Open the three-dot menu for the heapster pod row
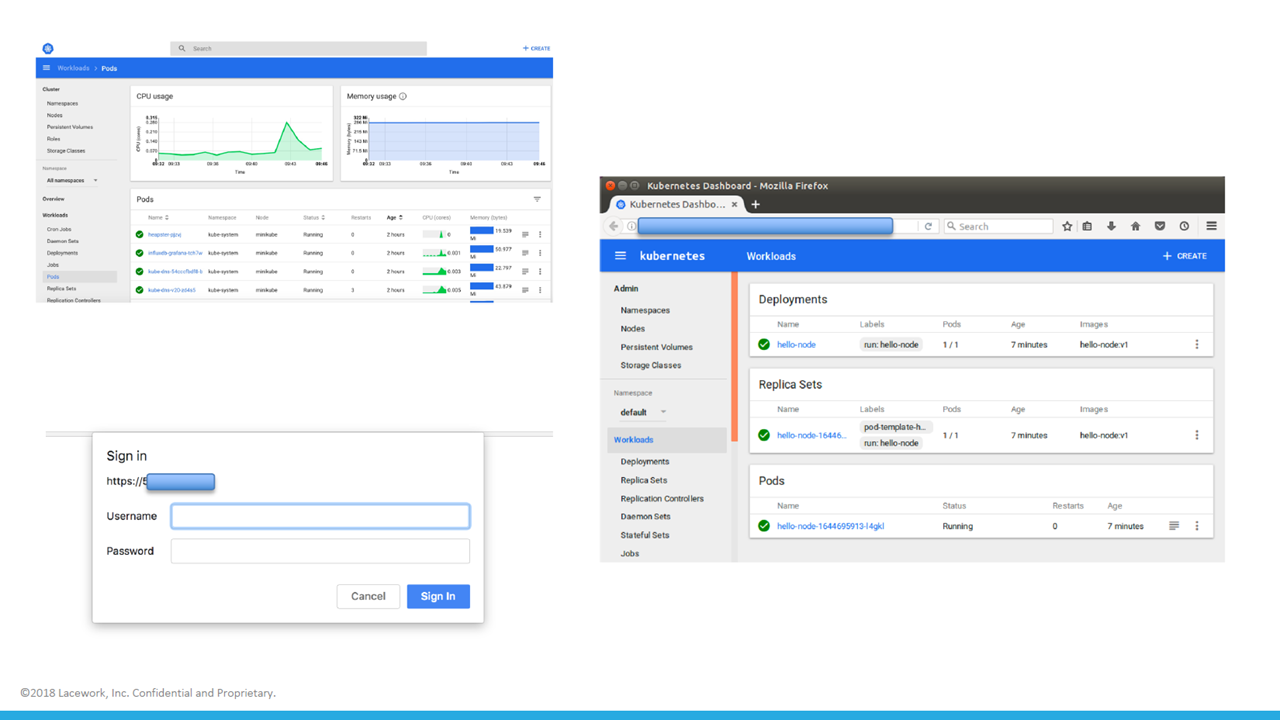1280x720 pixels. [x=540, y=235]
